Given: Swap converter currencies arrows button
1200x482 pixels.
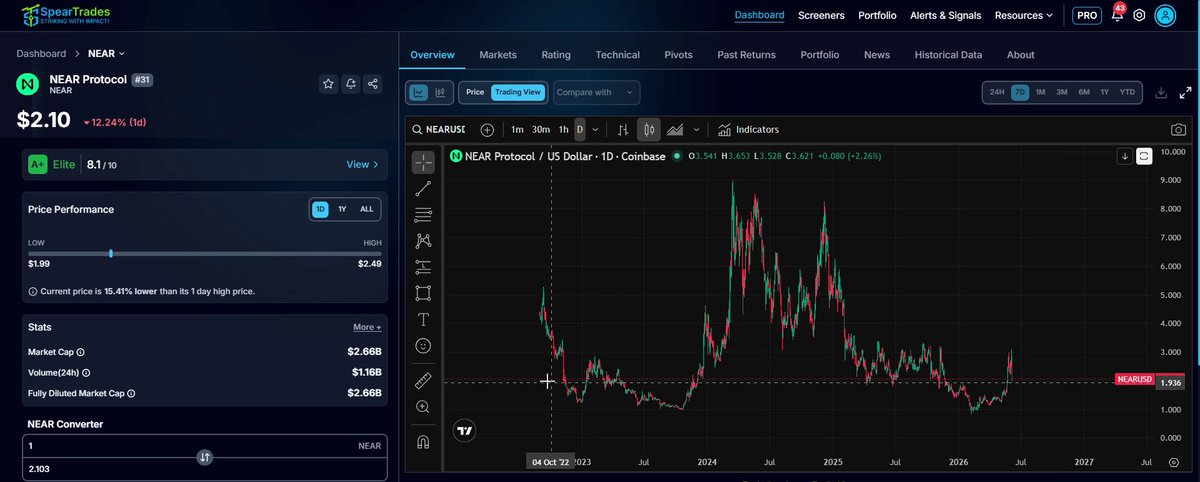Looking at the screenshot, I should tap(204, 457).
